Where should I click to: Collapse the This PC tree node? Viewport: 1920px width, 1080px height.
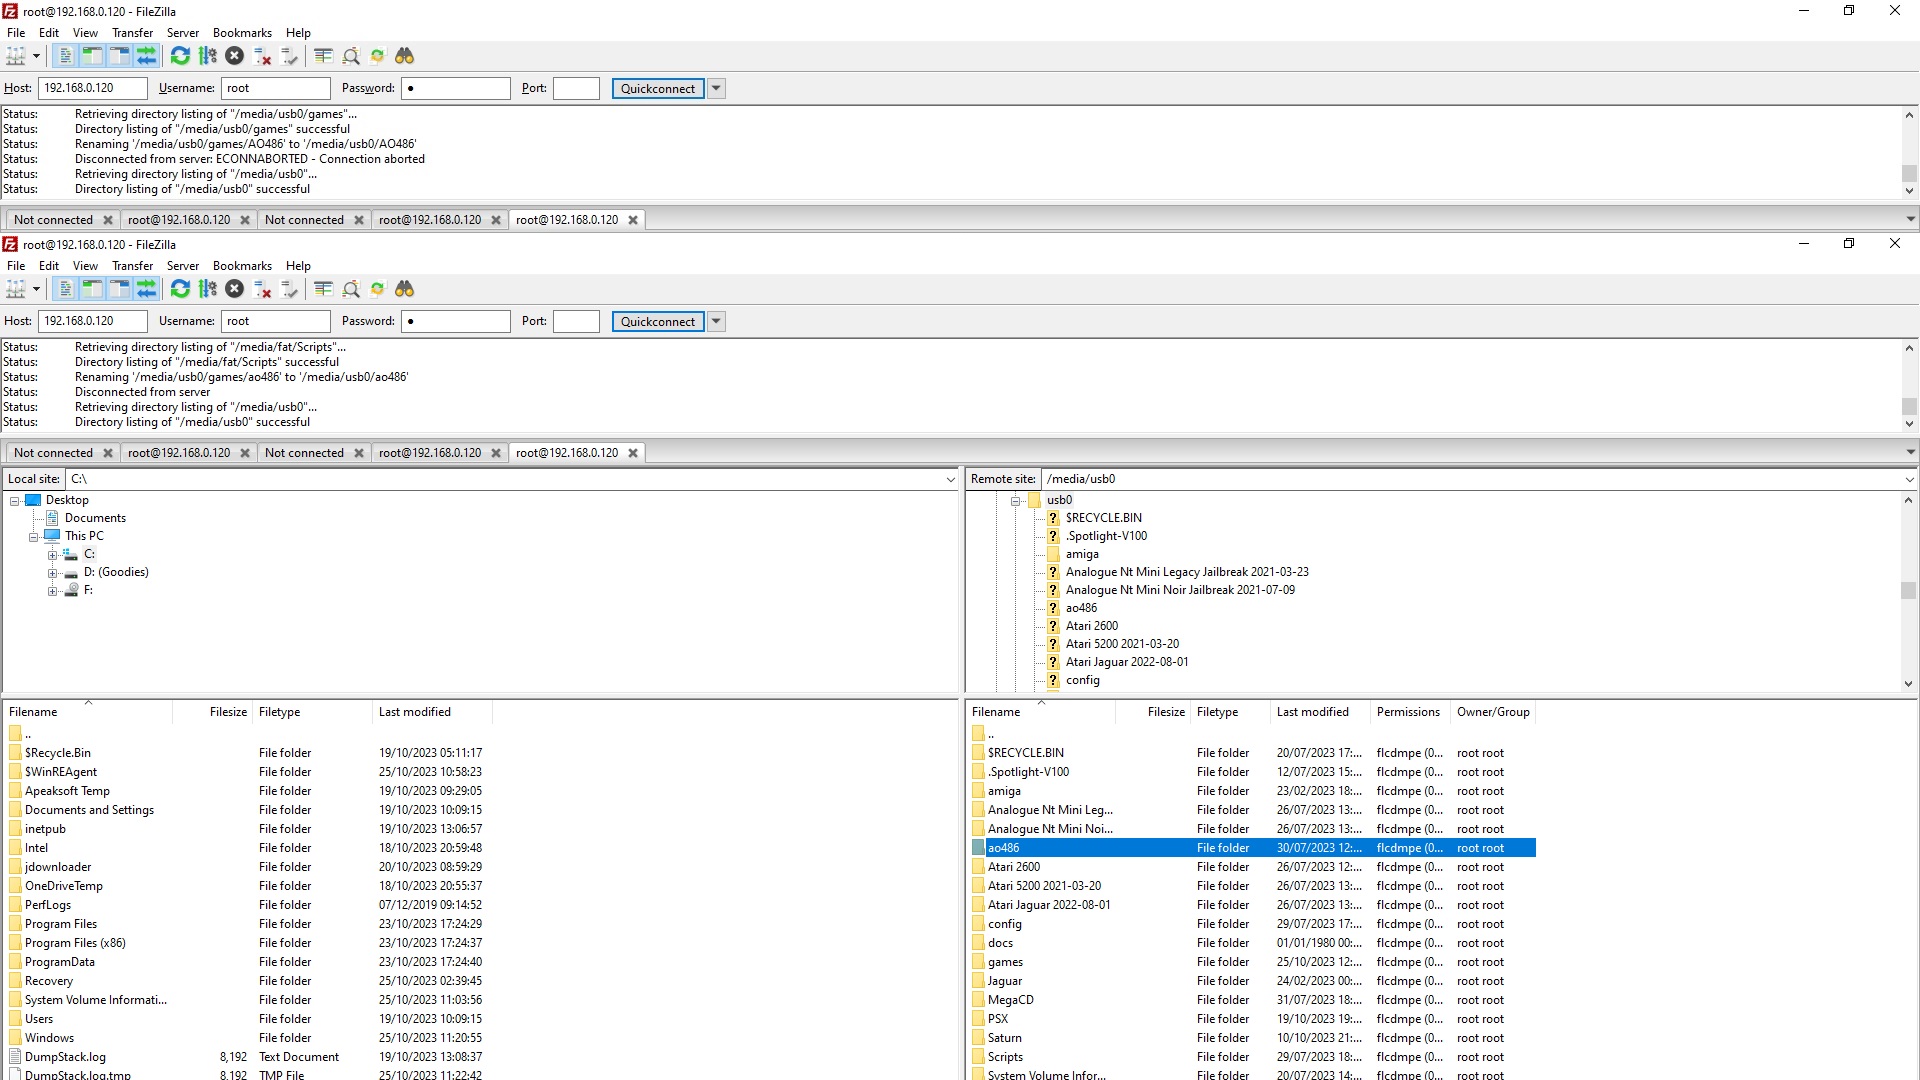(34, 537)
